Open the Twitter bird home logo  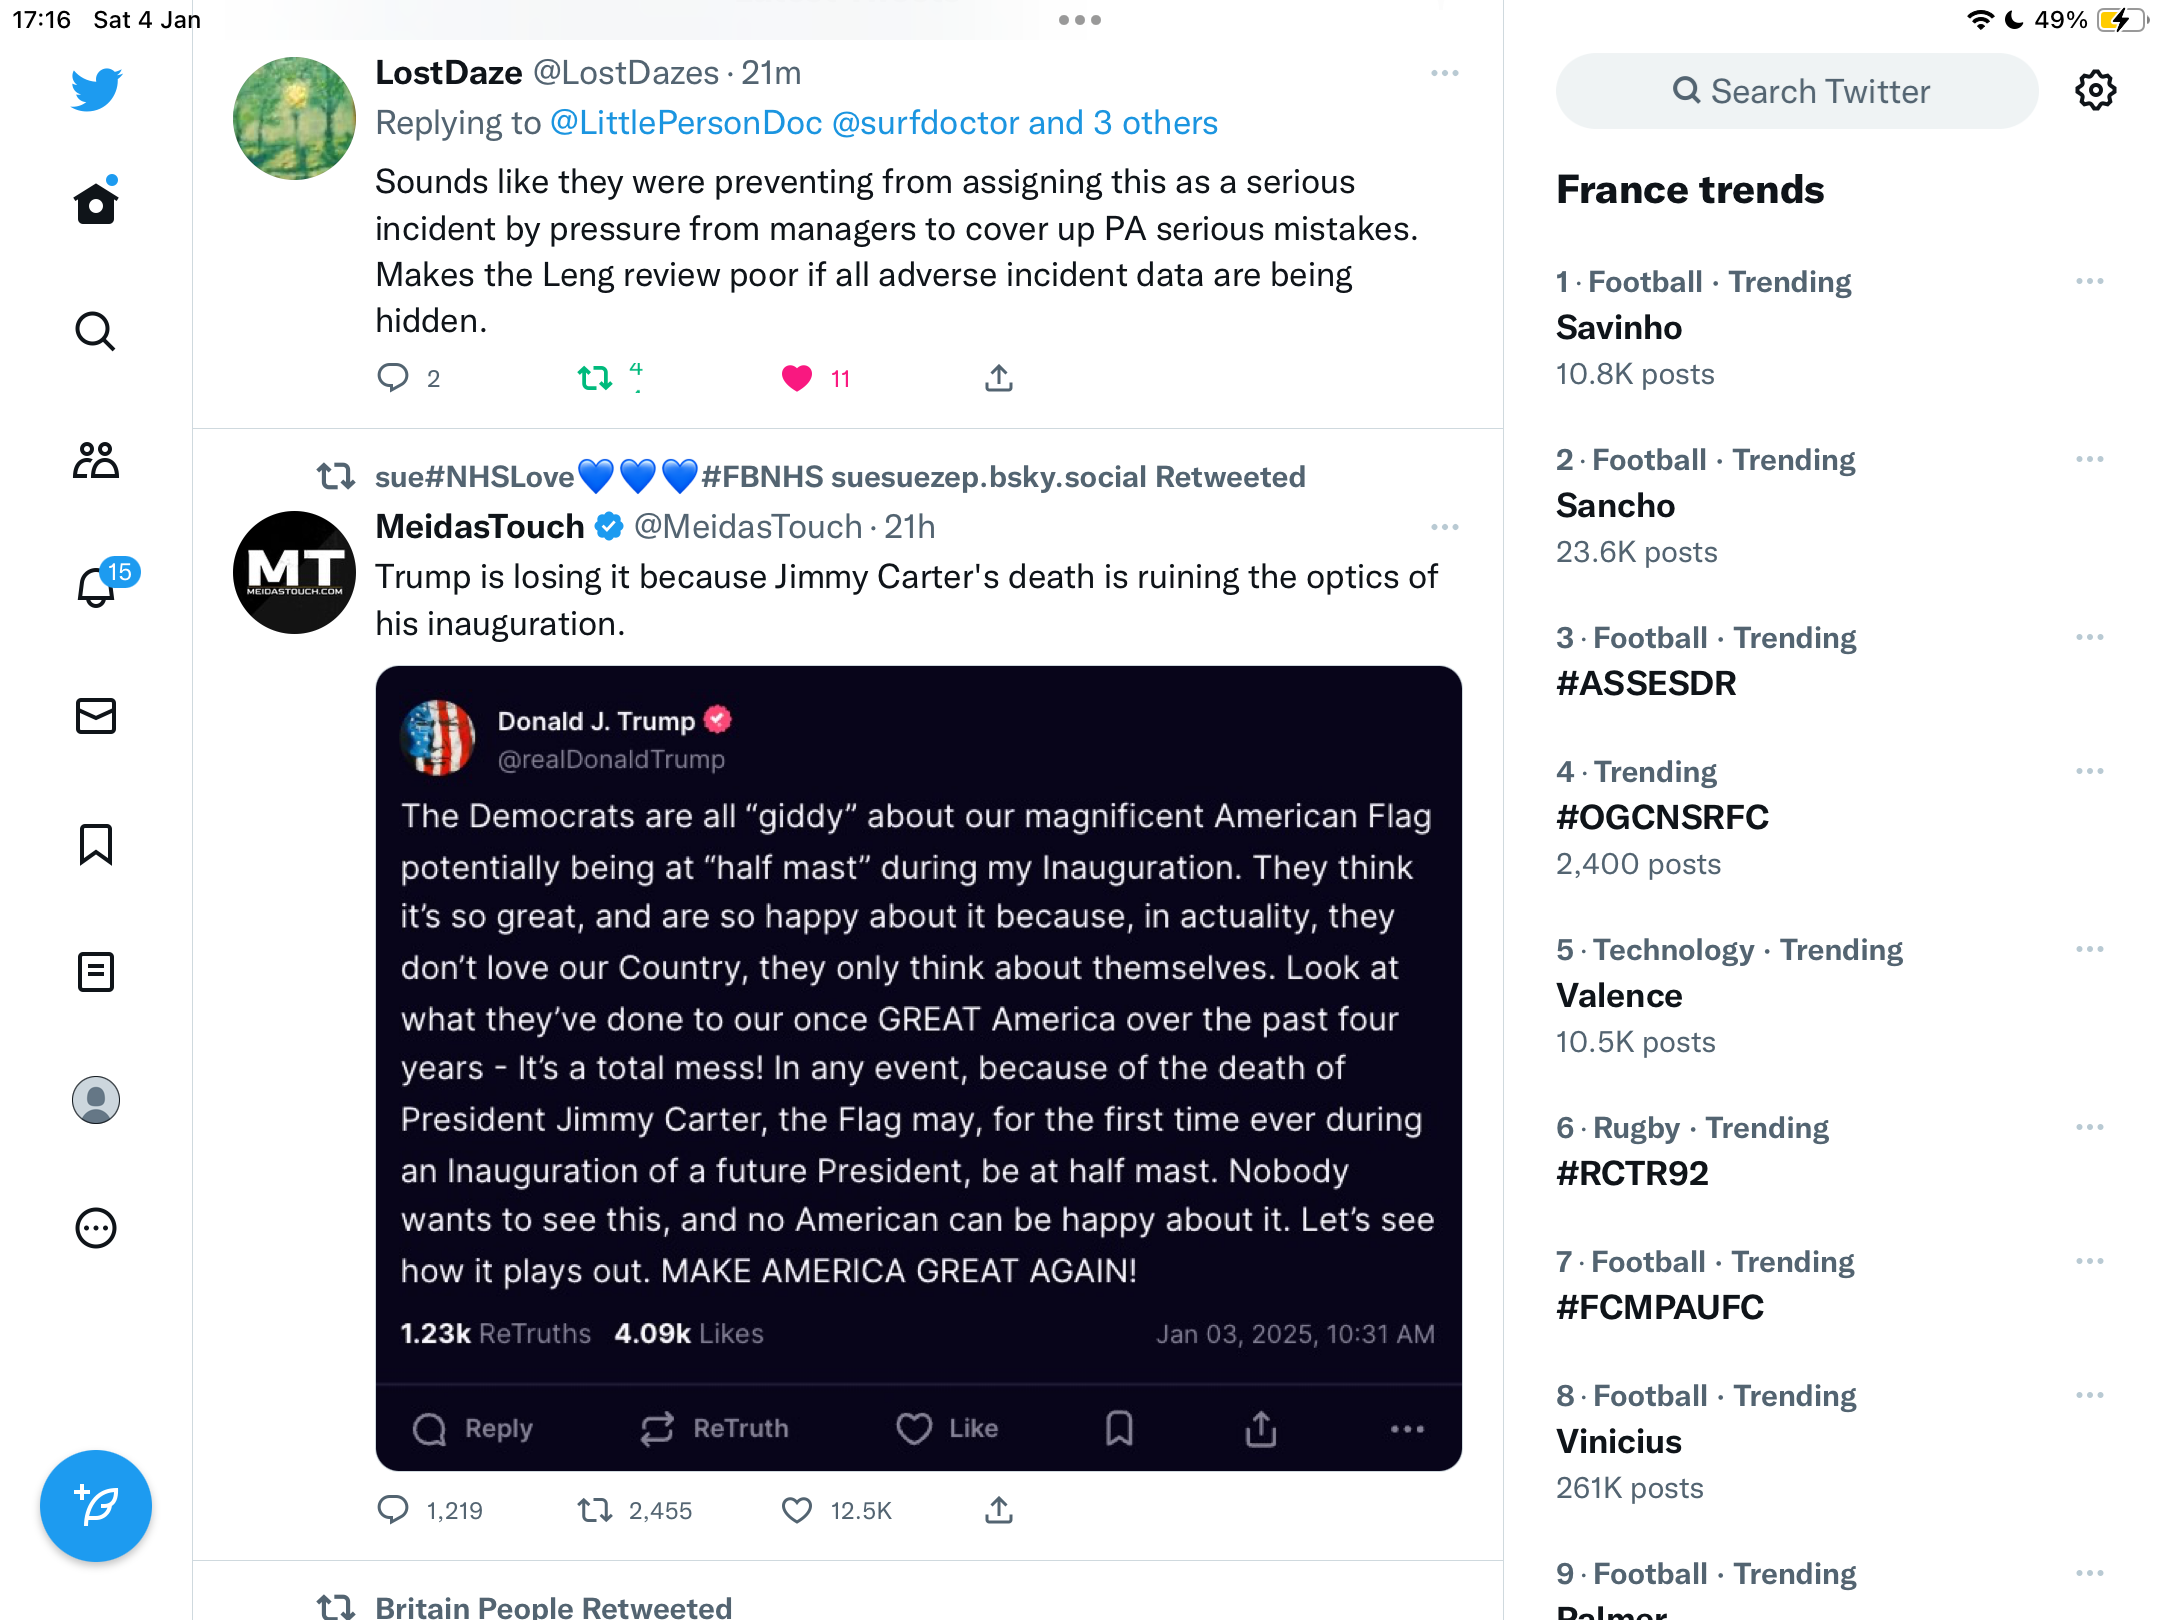(96, 89)
